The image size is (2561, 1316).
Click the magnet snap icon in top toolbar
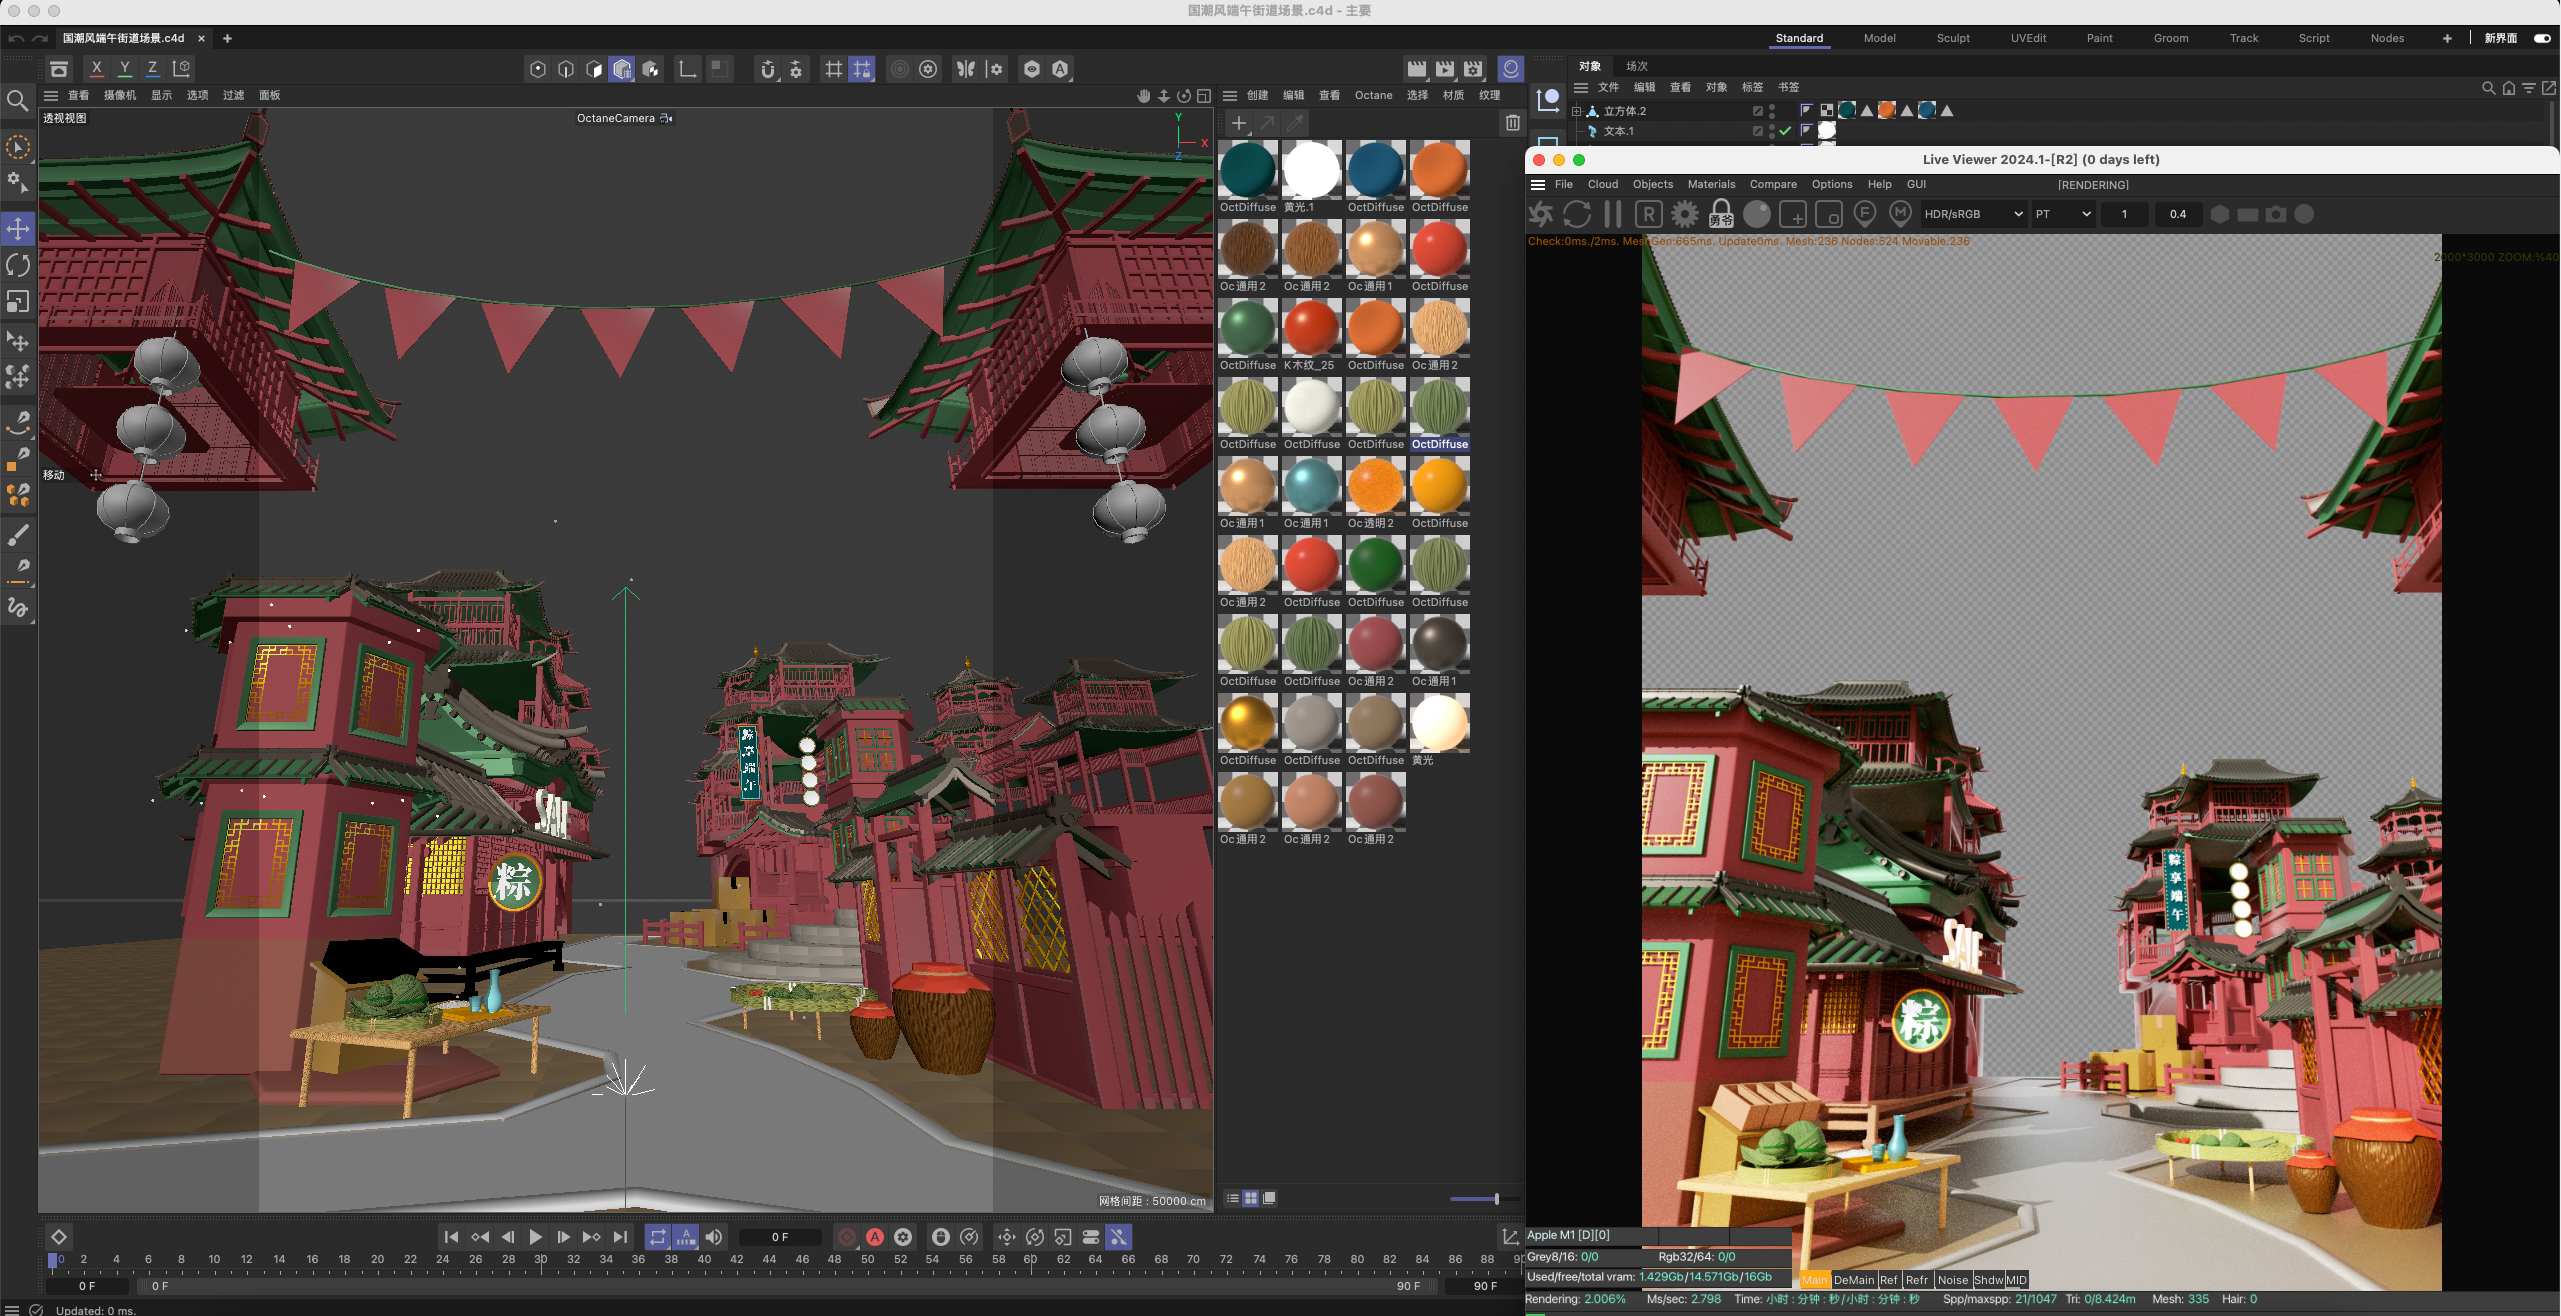(767, 69)
